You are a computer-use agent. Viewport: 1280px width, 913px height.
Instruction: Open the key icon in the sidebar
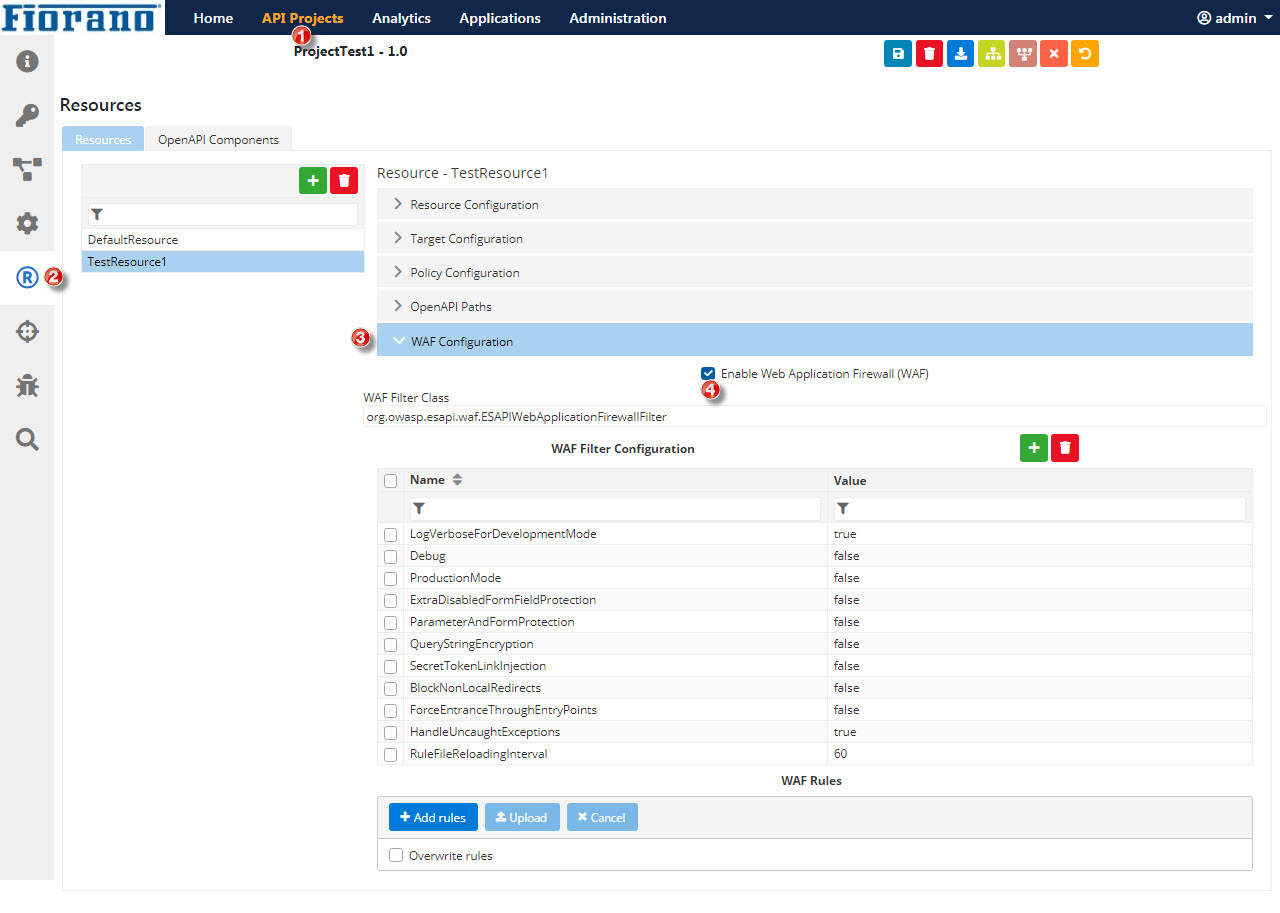[x=27, y=116]
